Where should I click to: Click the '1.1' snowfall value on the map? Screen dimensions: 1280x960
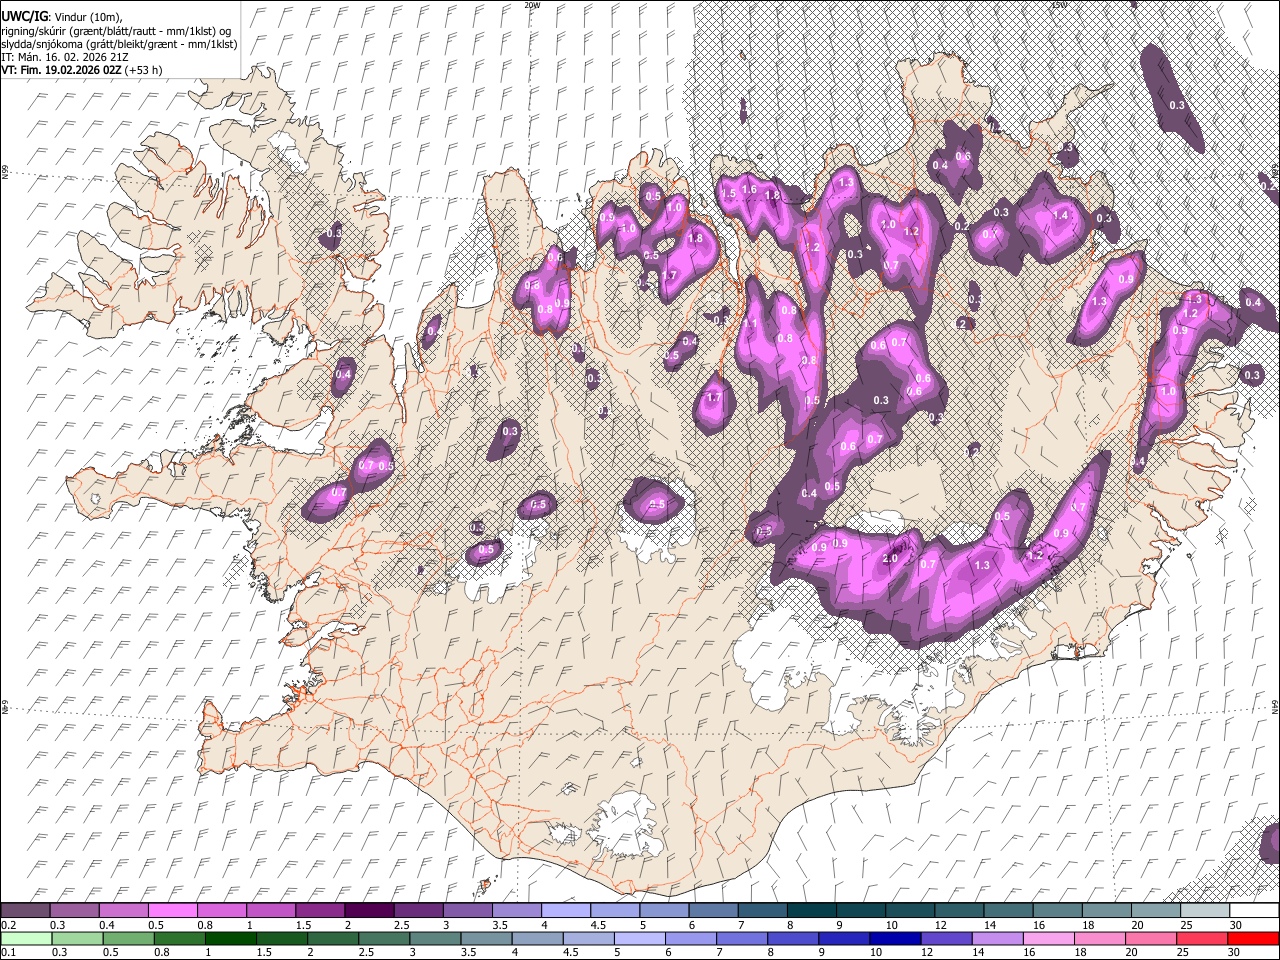pos(751,324)
